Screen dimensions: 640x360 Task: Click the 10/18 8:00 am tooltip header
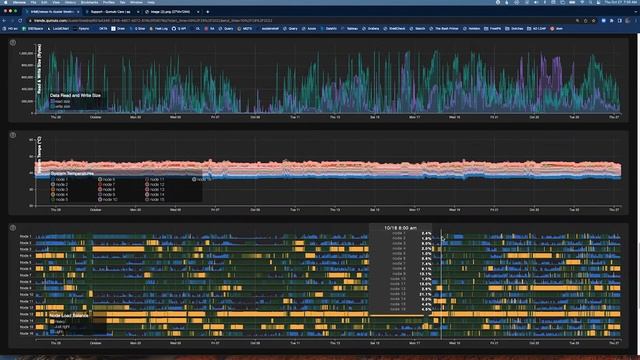pos(400,228)
